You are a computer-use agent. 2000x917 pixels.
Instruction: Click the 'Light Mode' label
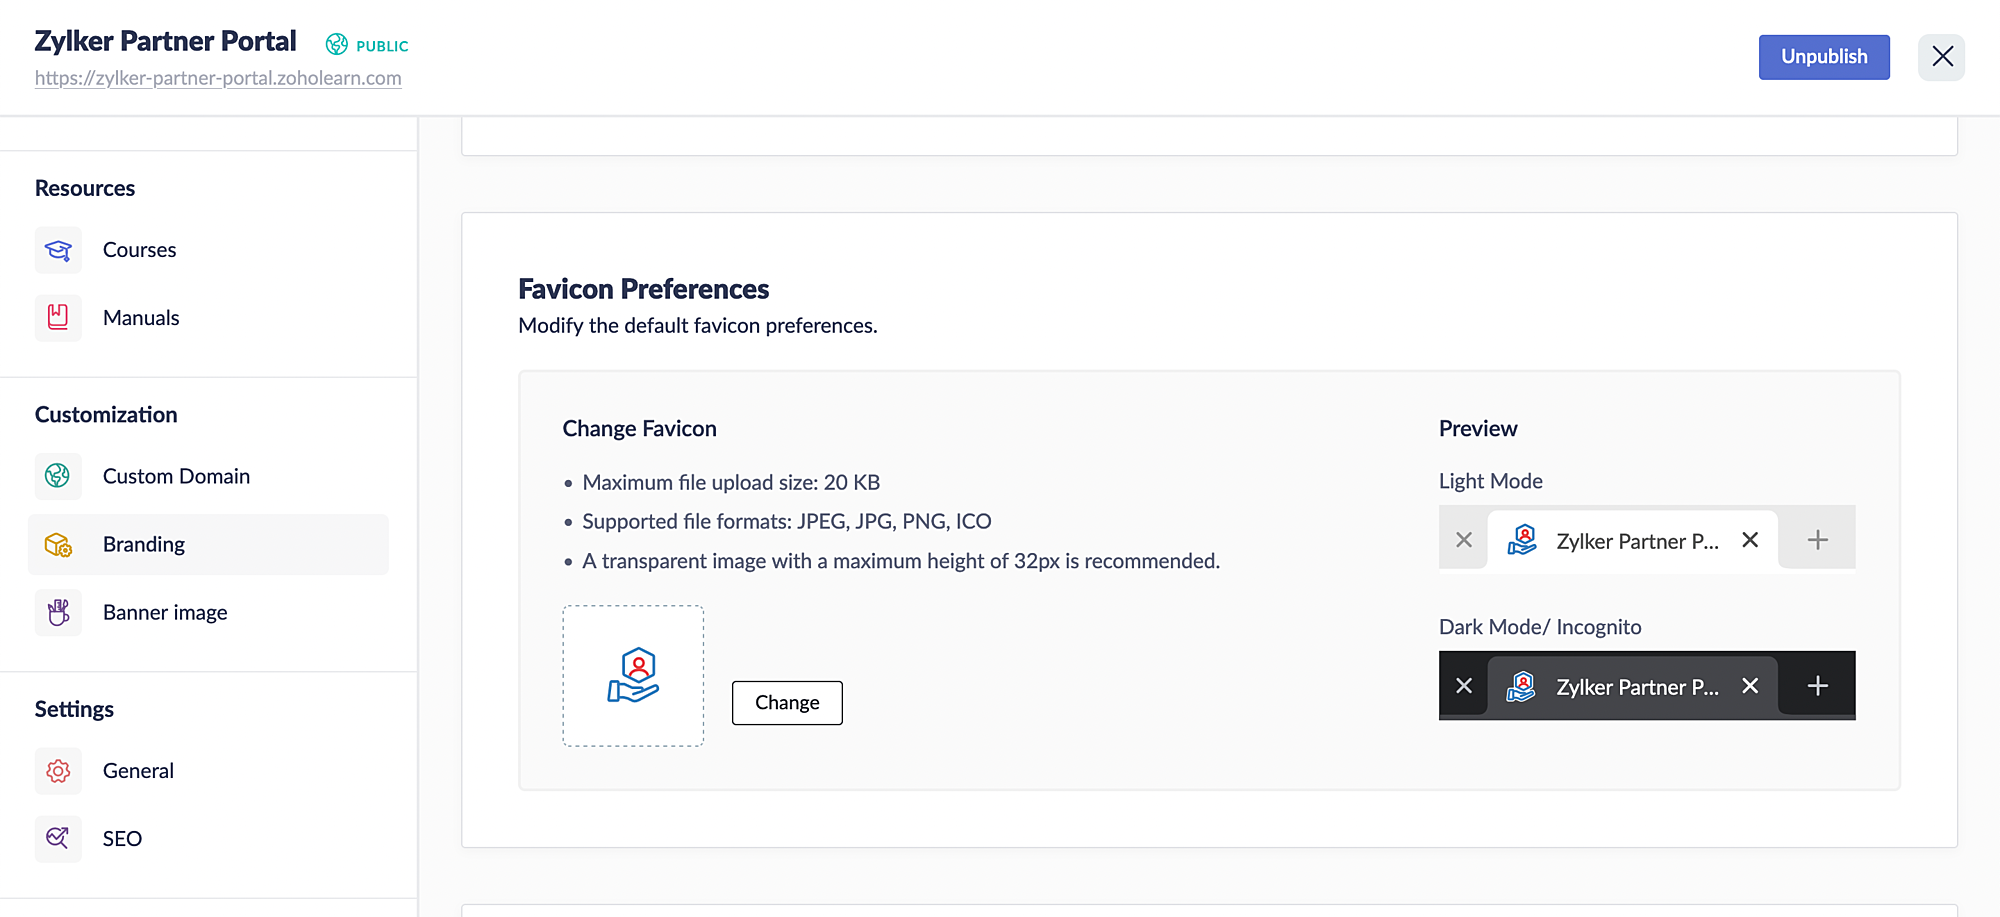tap(1491, 481)
